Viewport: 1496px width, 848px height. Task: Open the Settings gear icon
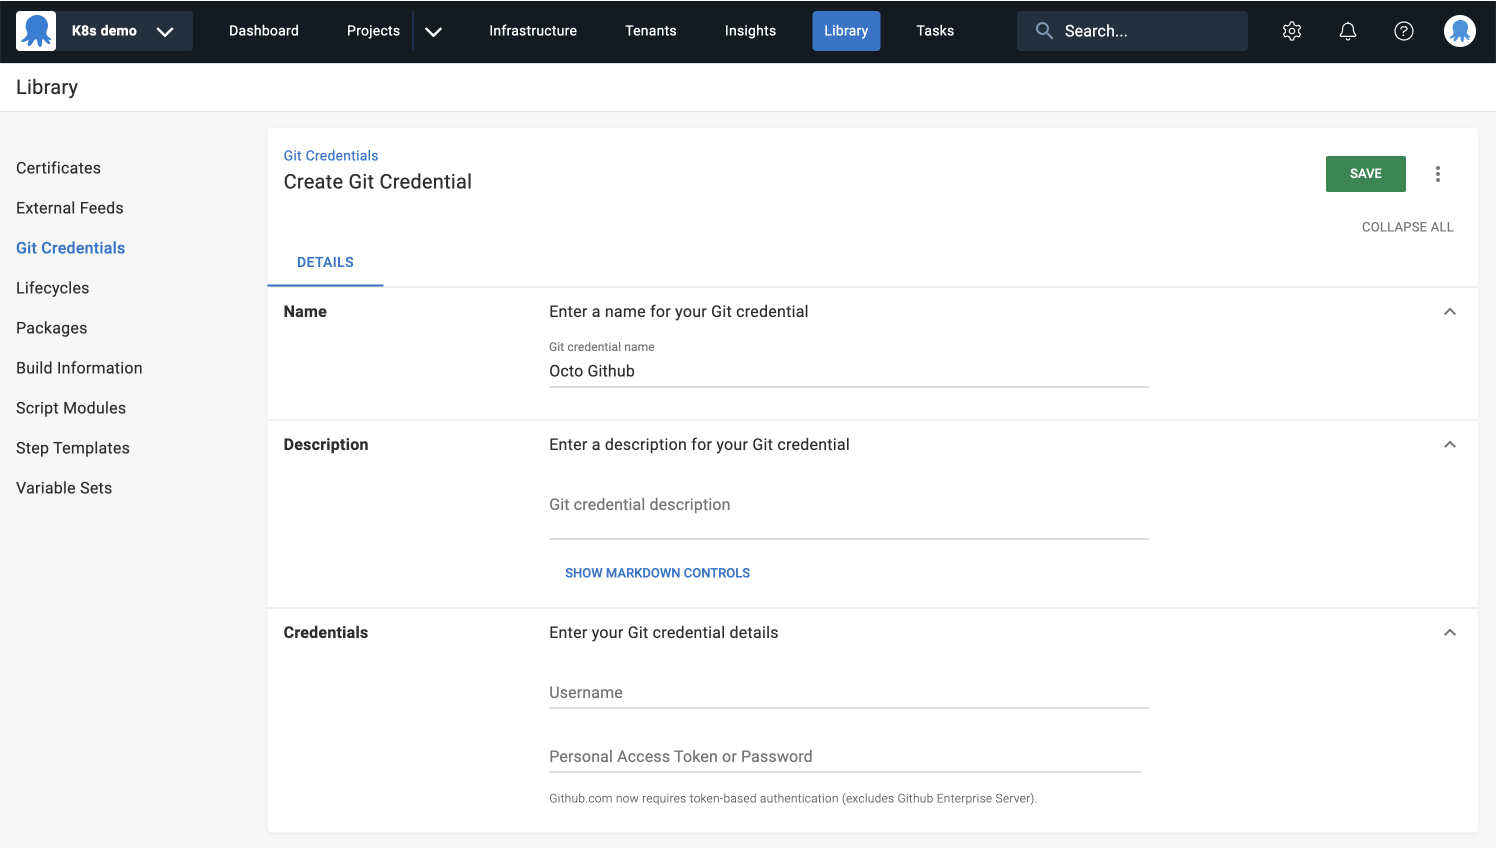(1291, 31)
